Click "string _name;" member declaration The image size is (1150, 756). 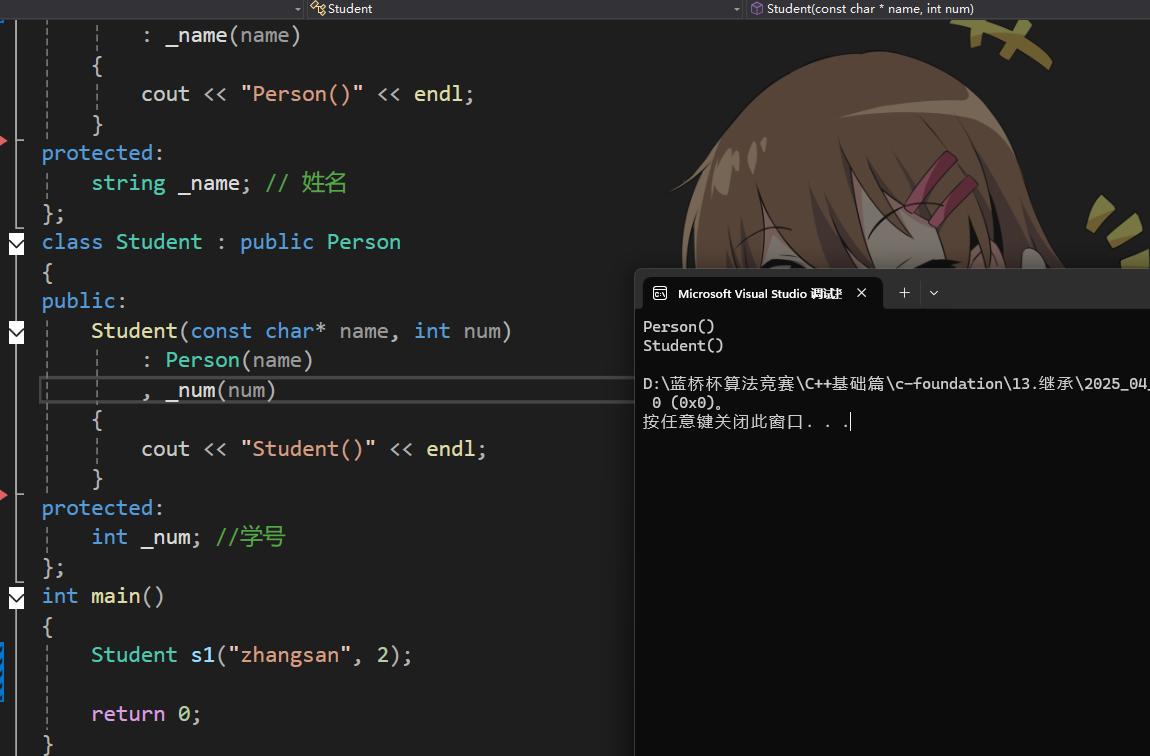coord(170,183)
